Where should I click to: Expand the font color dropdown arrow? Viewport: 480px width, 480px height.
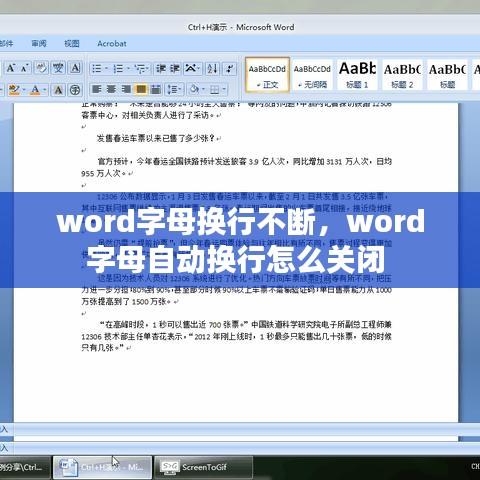pos(44,90)
